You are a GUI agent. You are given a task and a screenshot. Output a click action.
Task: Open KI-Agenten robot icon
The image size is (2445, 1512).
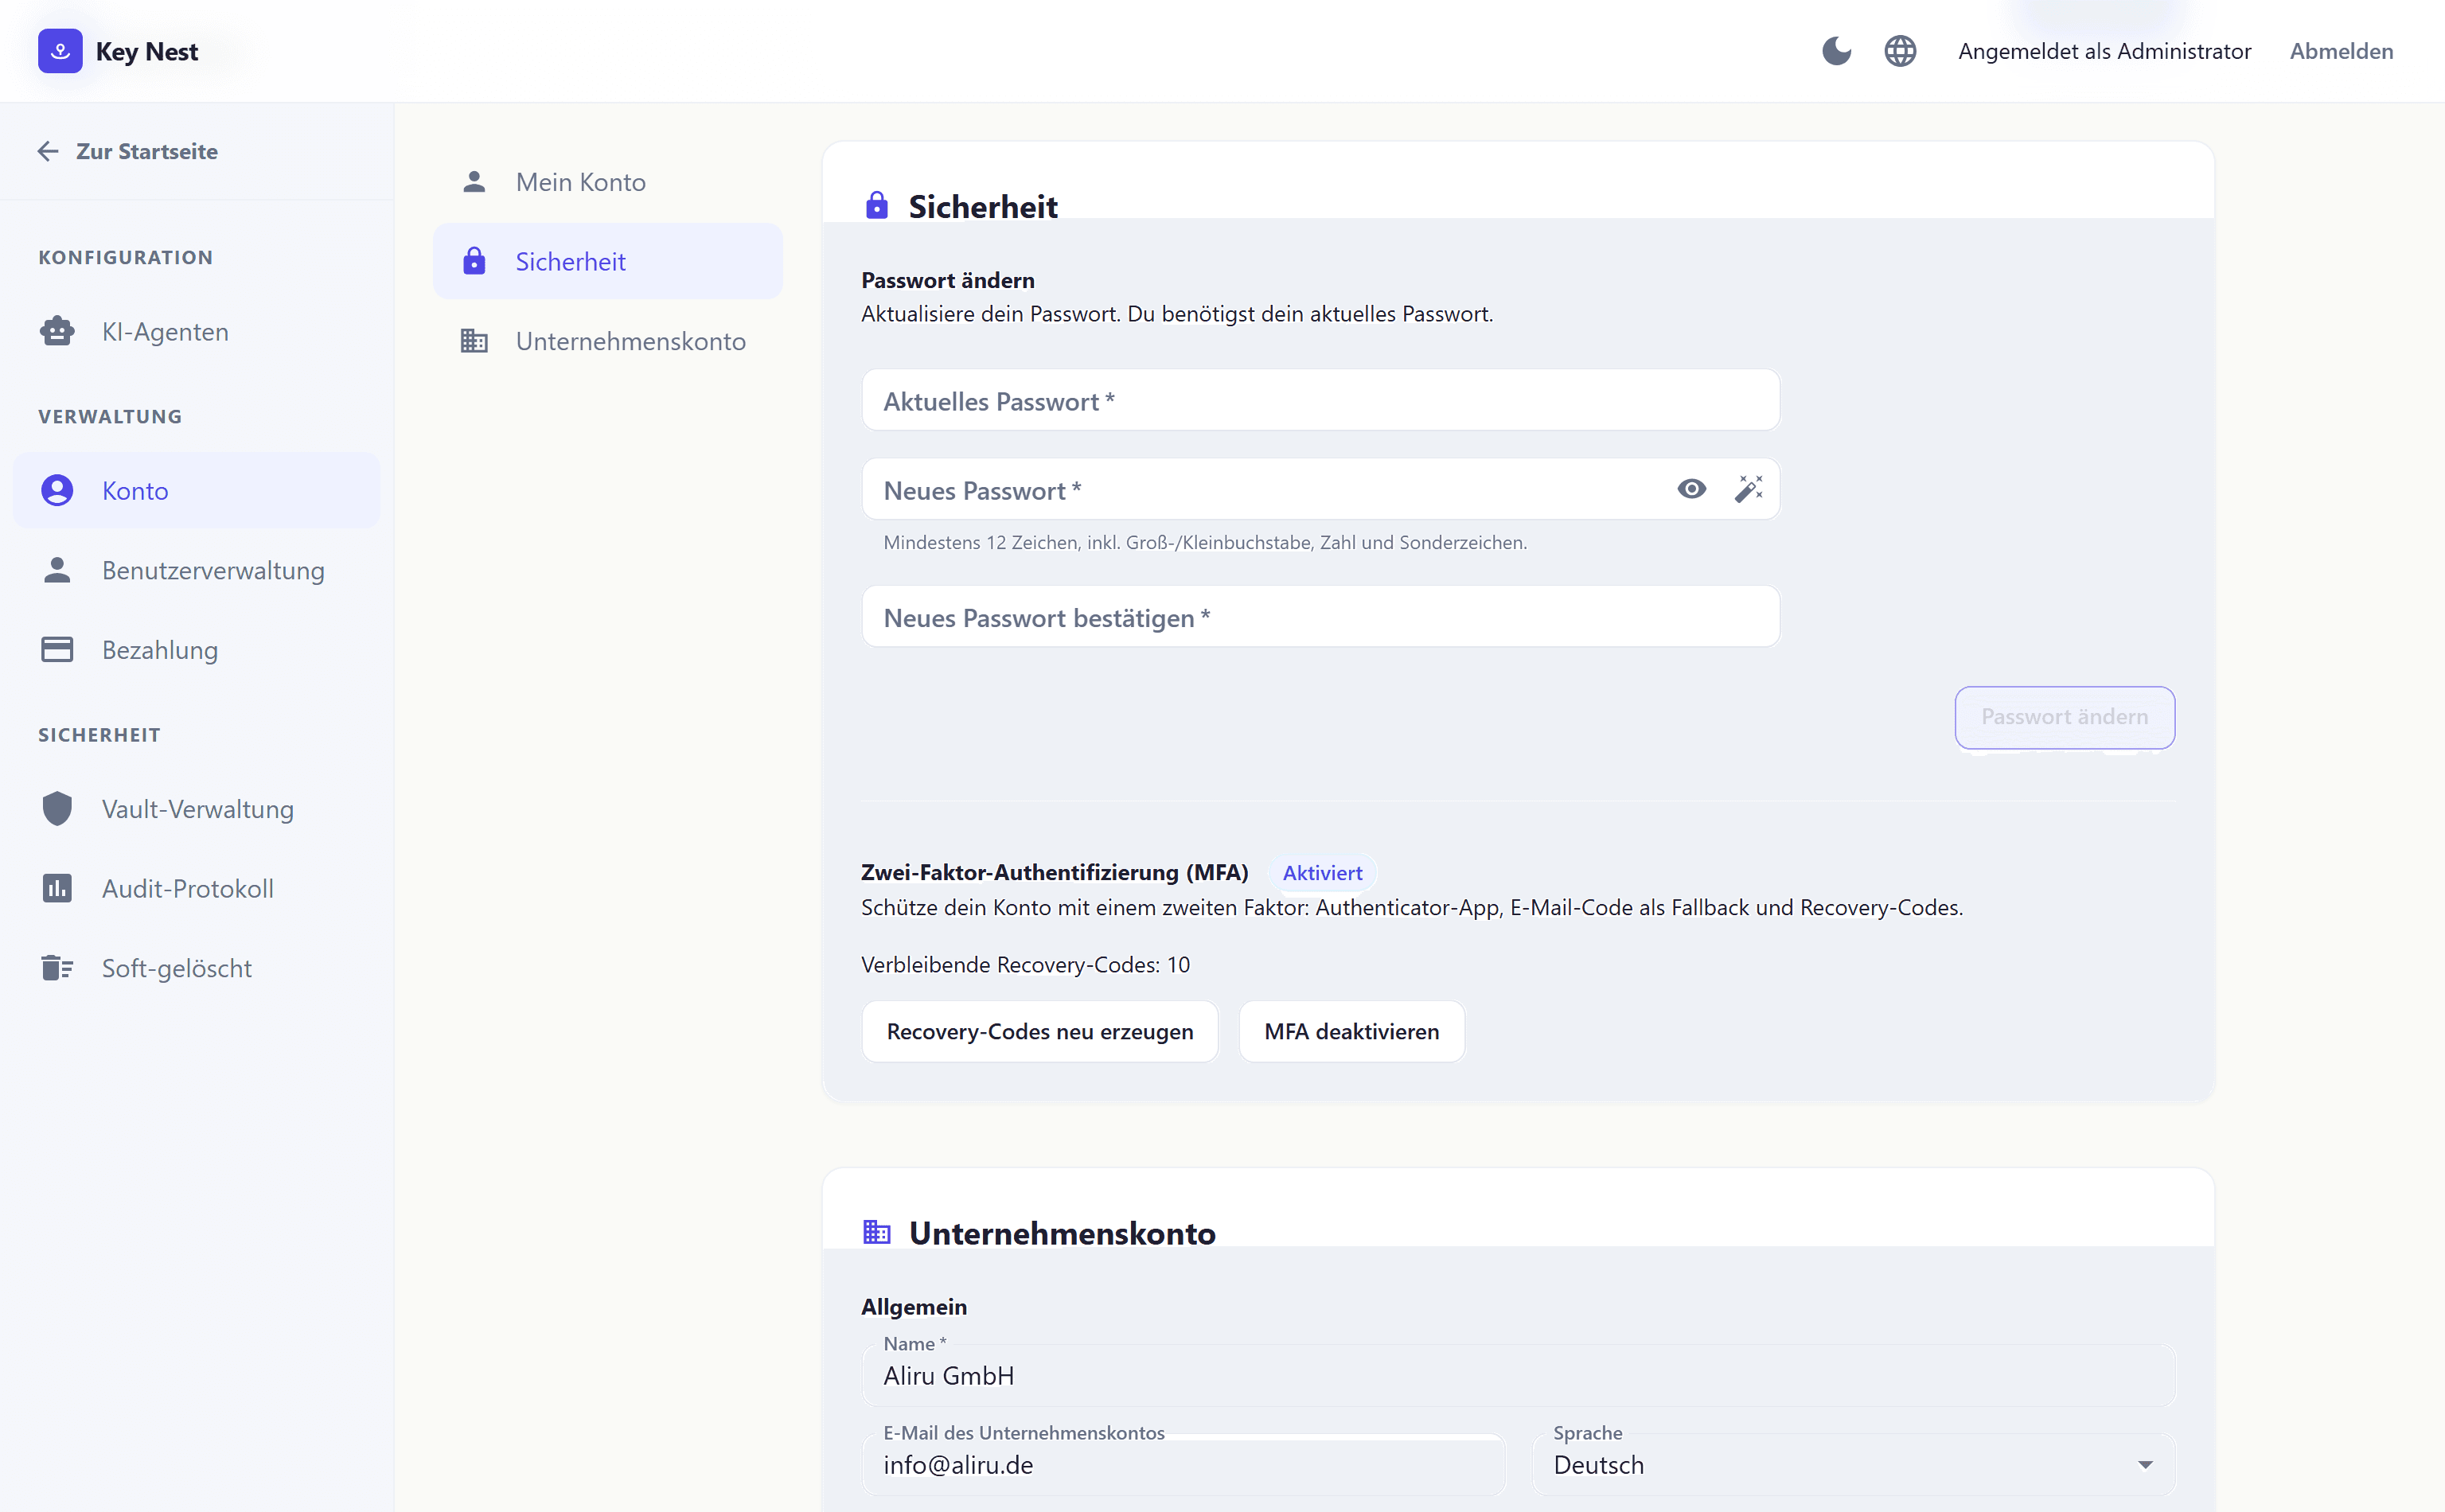(x=57, y=331)
